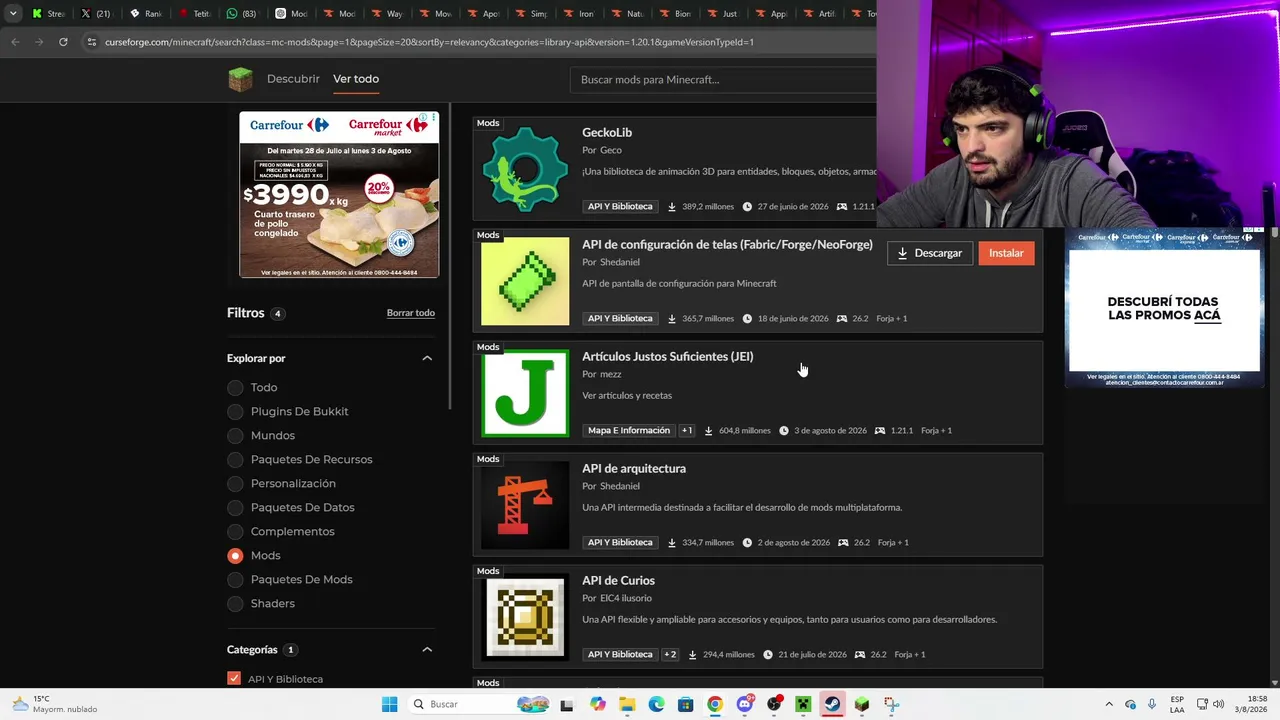The image size is (1280, 720).
Task: Click the Descargar button for Cloth Config
Action: click(930, 253)
